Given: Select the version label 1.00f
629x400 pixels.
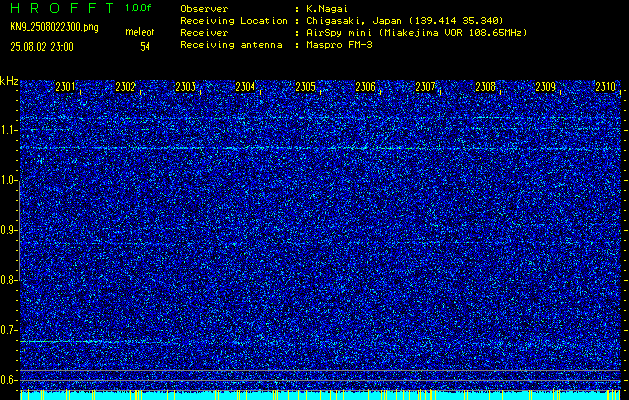Looking at the screenshot, I should [x=138, y=8].
